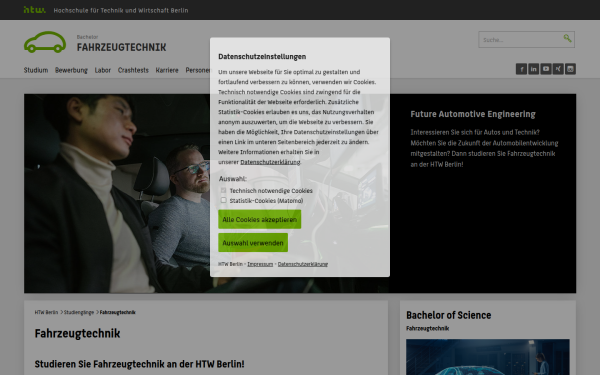
Task: Click the Datenschutzeinstellungen dialog title
Action: click(262, 57)
